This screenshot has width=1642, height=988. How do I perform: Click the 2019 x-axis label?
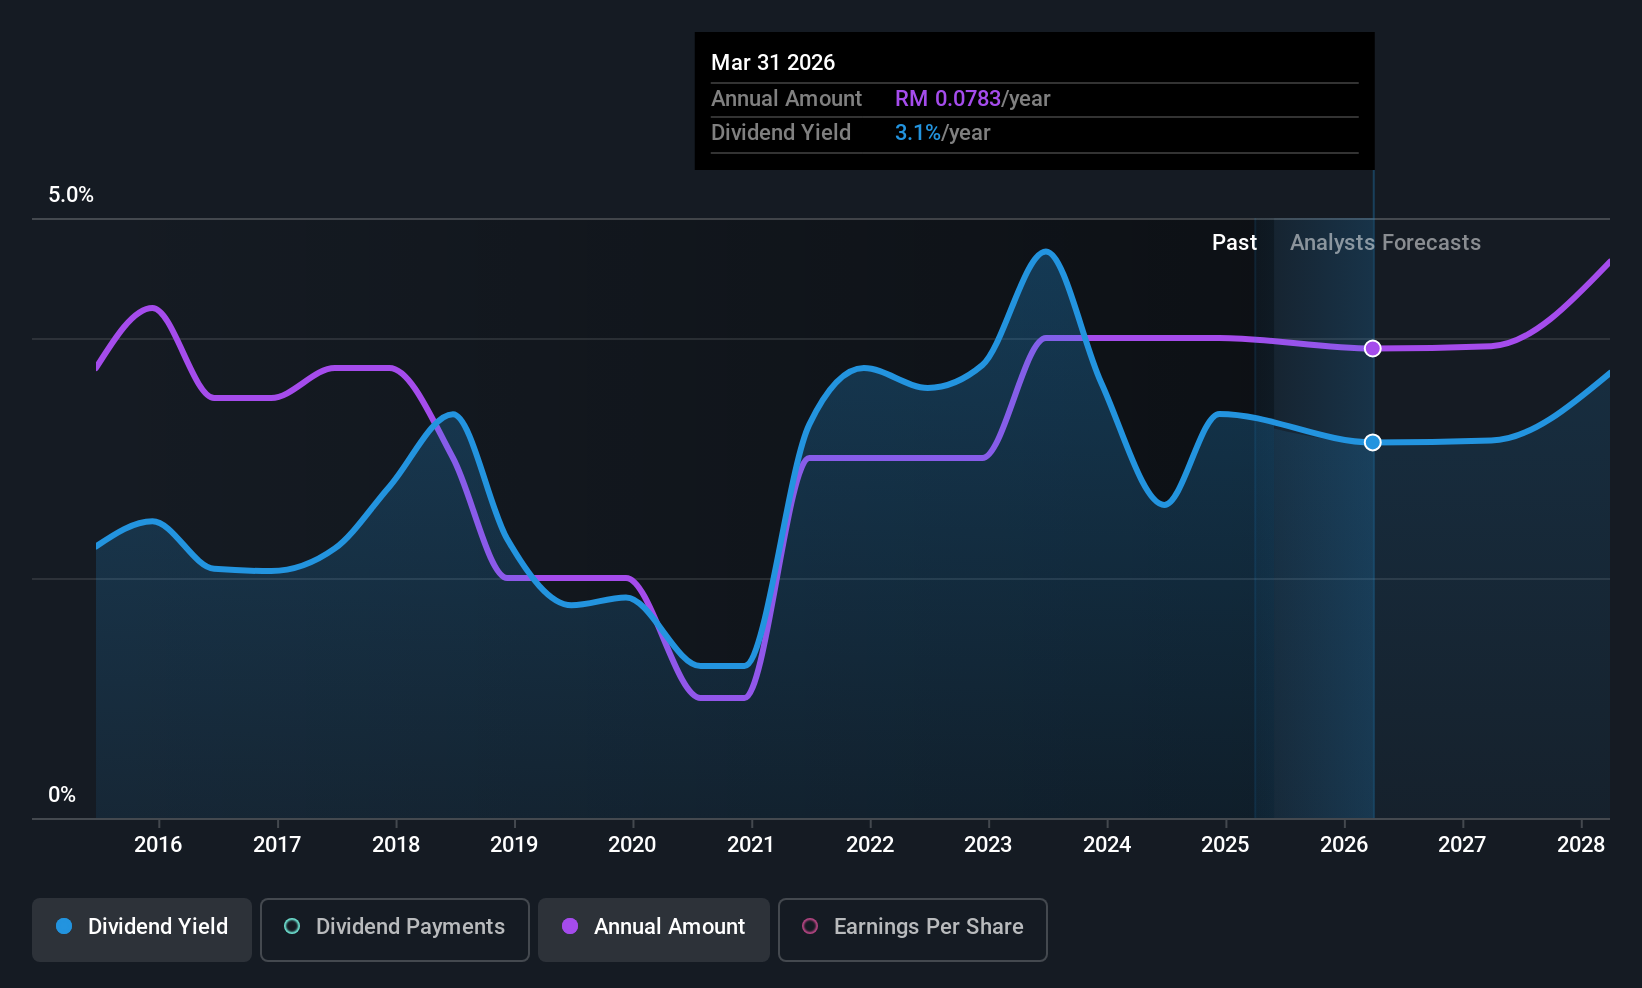point(514,845)
